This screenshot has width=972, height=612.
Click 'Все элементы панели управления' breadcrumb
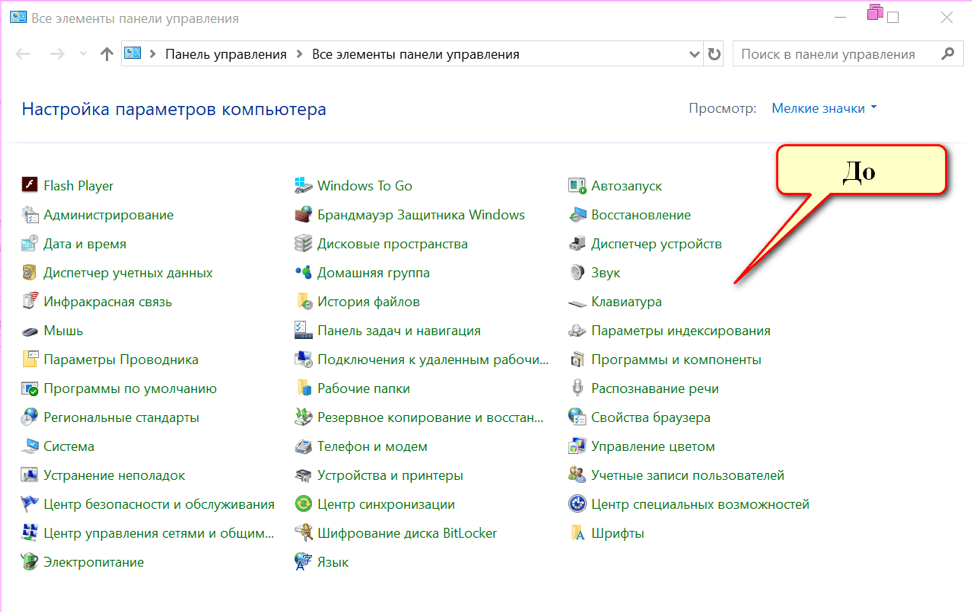(415, 54)
